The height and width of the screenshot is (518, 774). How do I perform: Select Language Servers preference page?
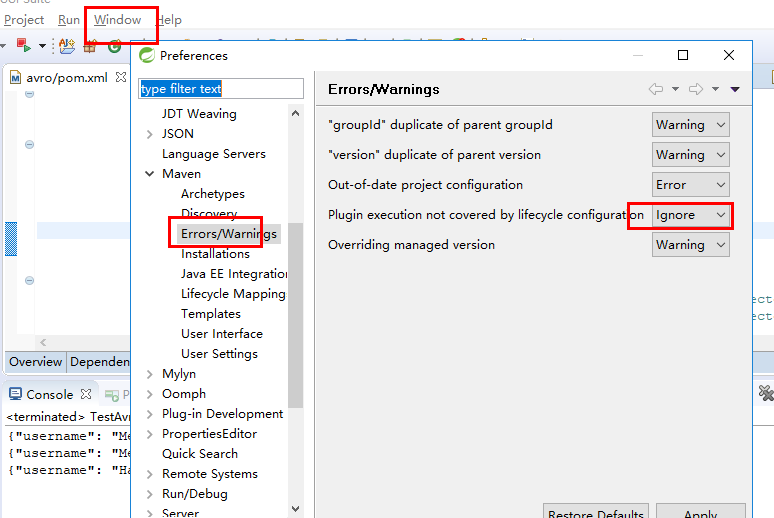pyautogui.click(x=214, y=154)
